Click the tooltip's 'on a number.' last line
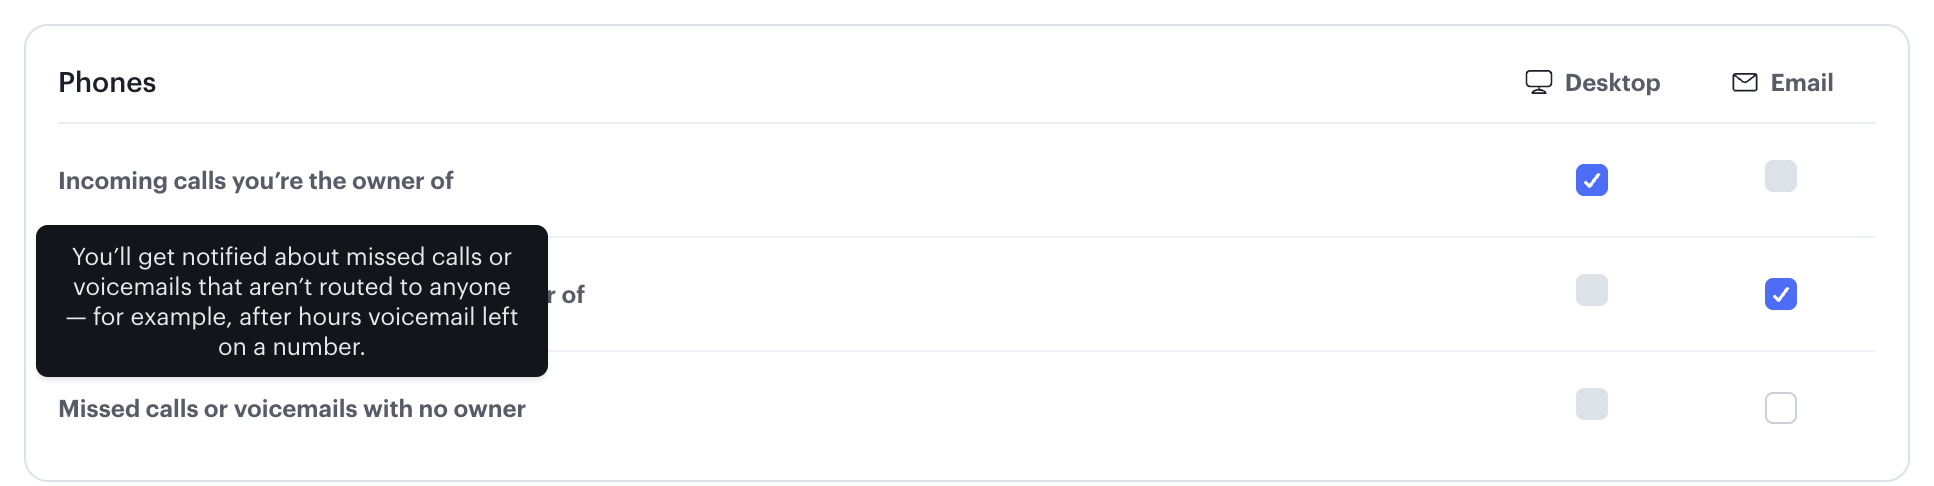The width and height of the screenshot is (1934, 486). click(x=291, y=347)
